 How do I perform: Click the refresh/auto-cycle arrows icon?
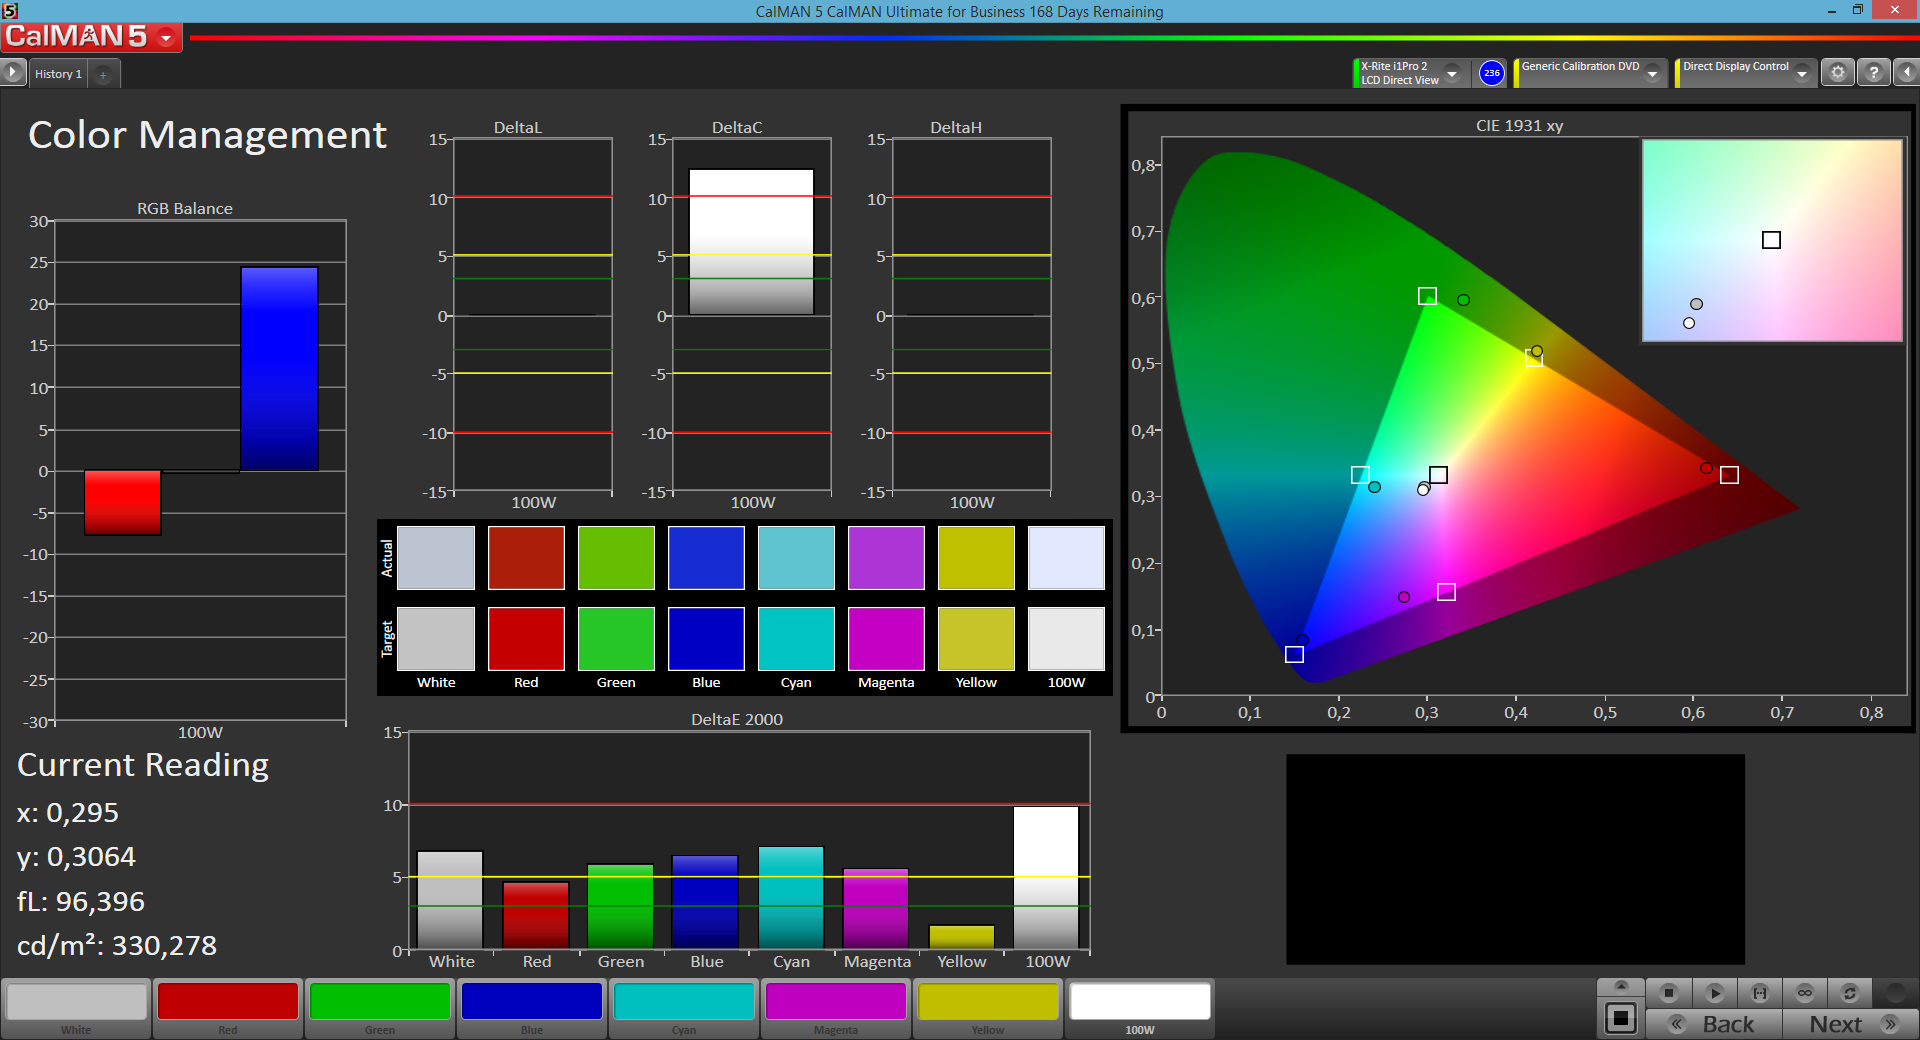[1850, 993]
